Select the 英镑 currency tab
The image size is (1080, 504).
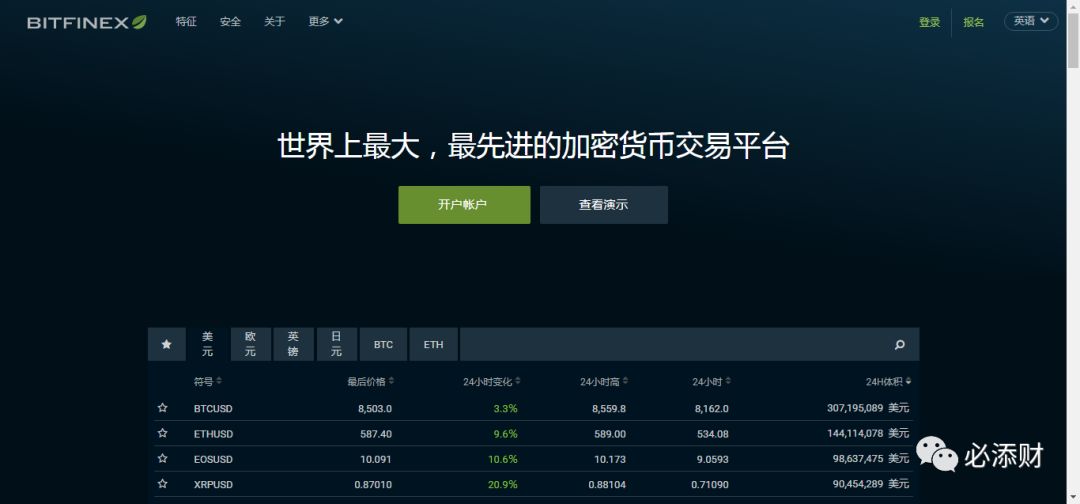pos(293,344)
